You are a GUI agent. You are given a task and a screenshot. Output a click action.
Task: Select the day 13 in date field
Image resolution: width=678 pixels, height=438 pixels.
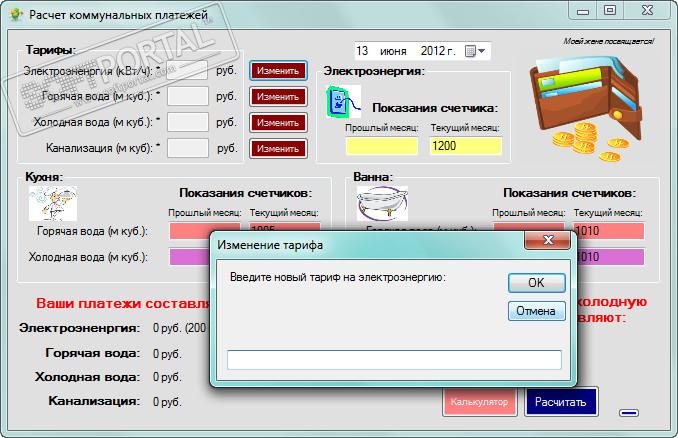point(362,51)
